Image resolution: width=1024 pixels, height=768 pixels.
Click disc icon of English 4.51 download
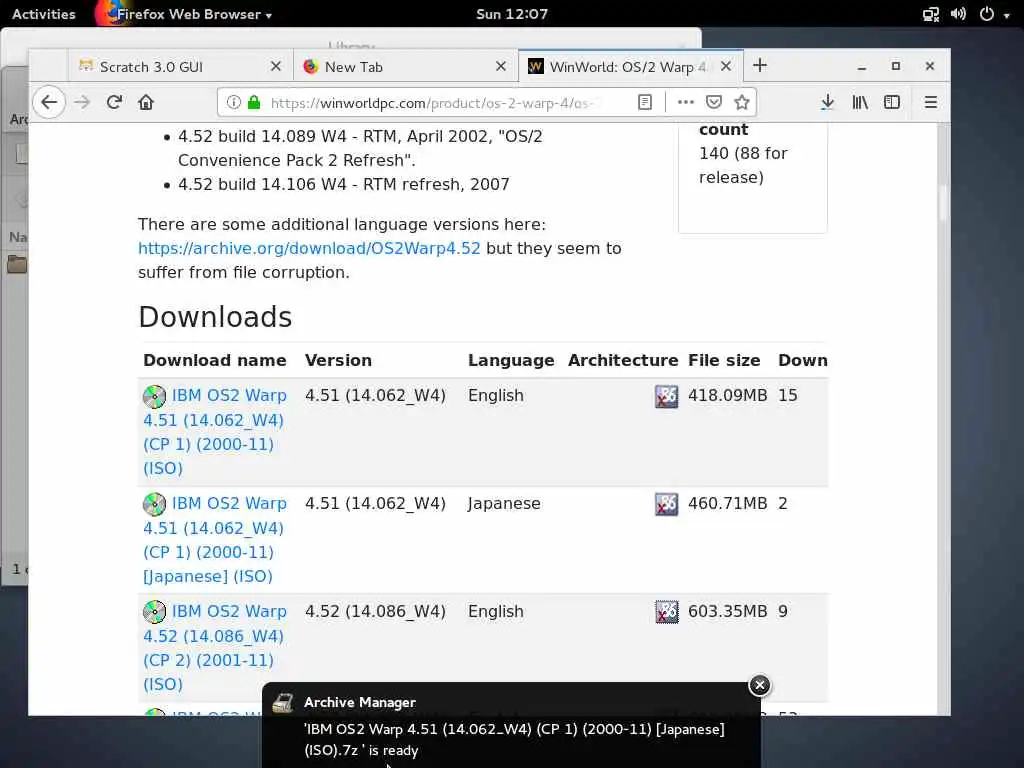tap(155, 396)
